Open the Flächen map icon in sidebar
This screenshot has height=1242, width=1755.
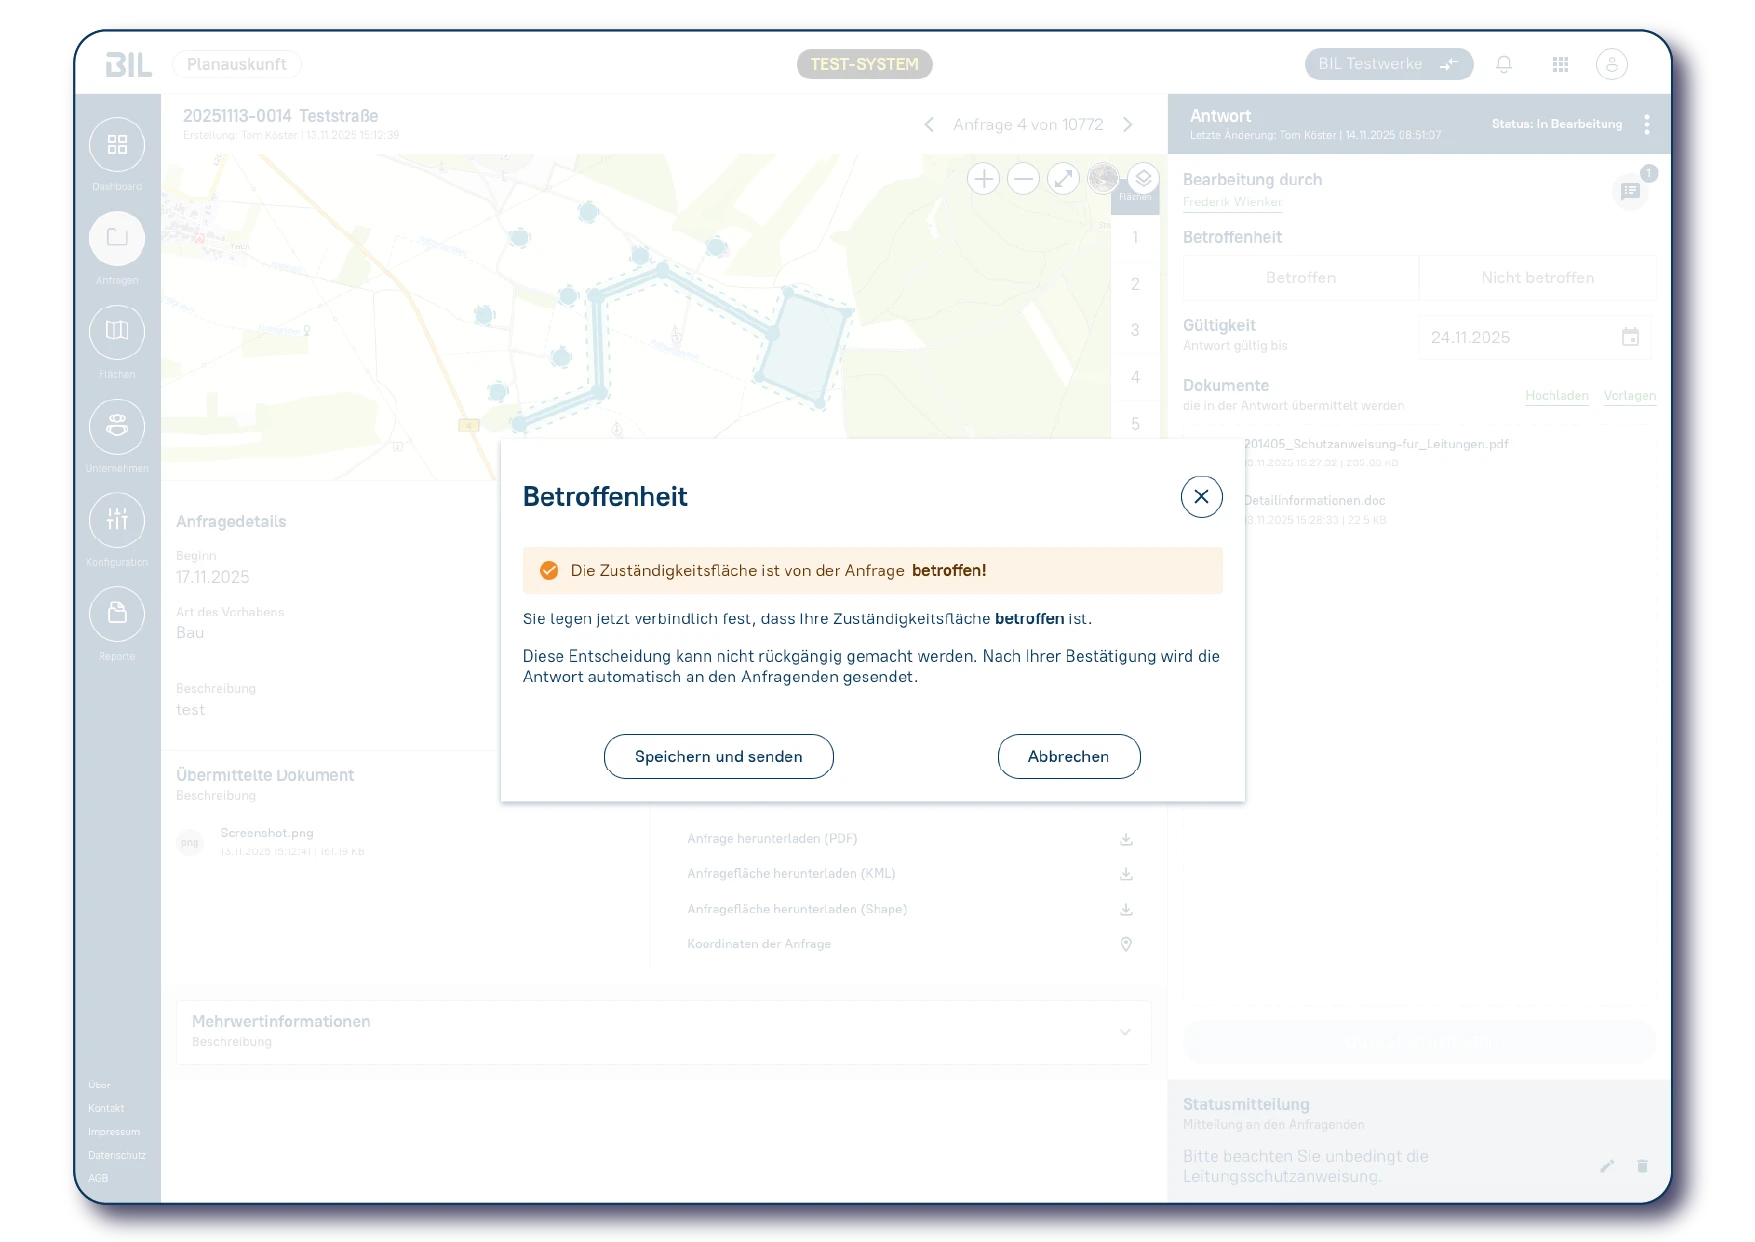pos(117,332)
